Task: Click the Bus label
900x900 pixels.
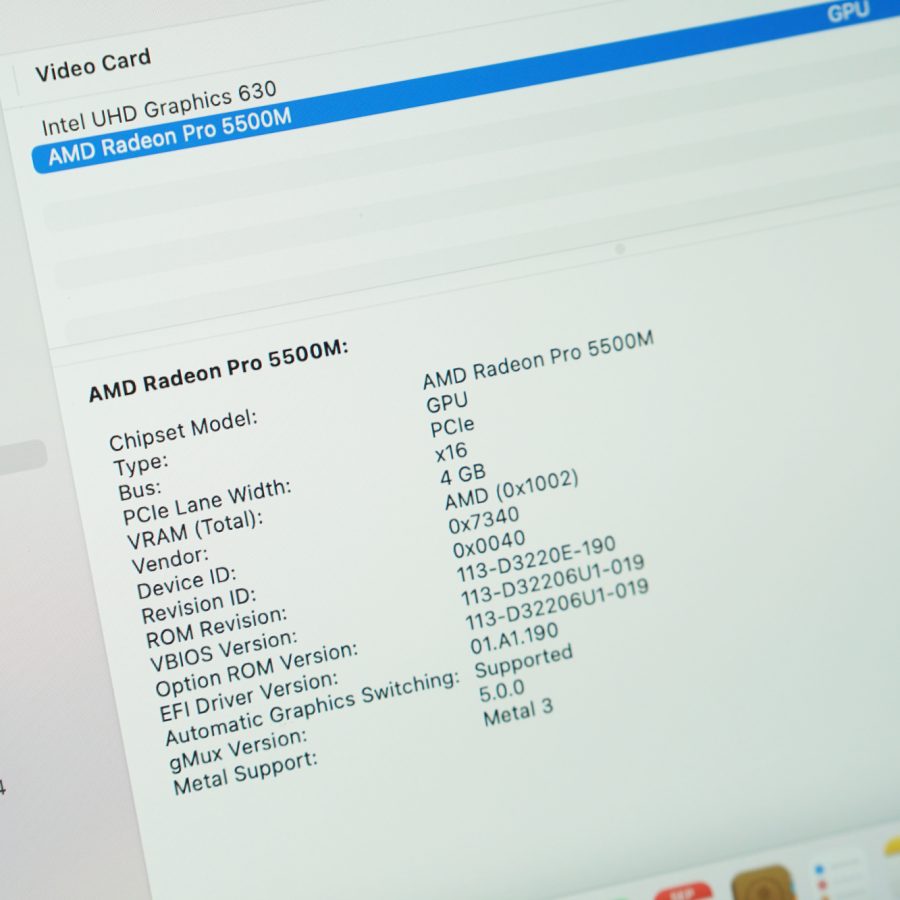Action: [139, 491]
